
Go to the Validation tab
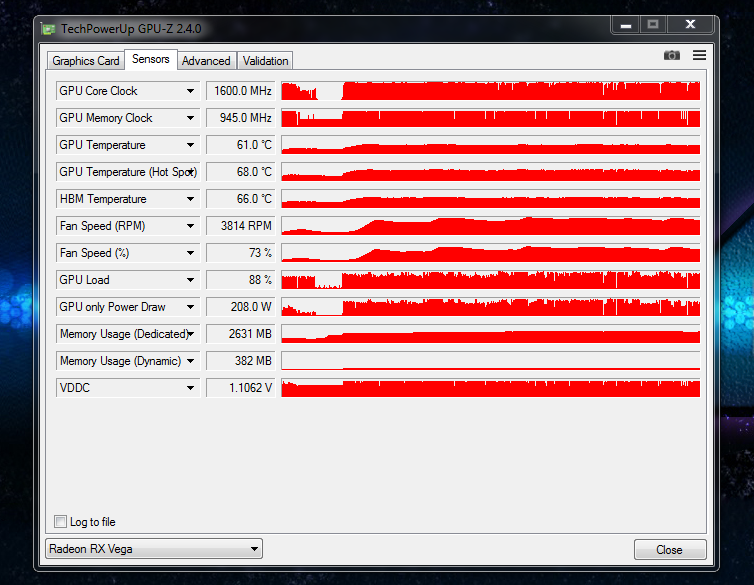click(265, 61)
